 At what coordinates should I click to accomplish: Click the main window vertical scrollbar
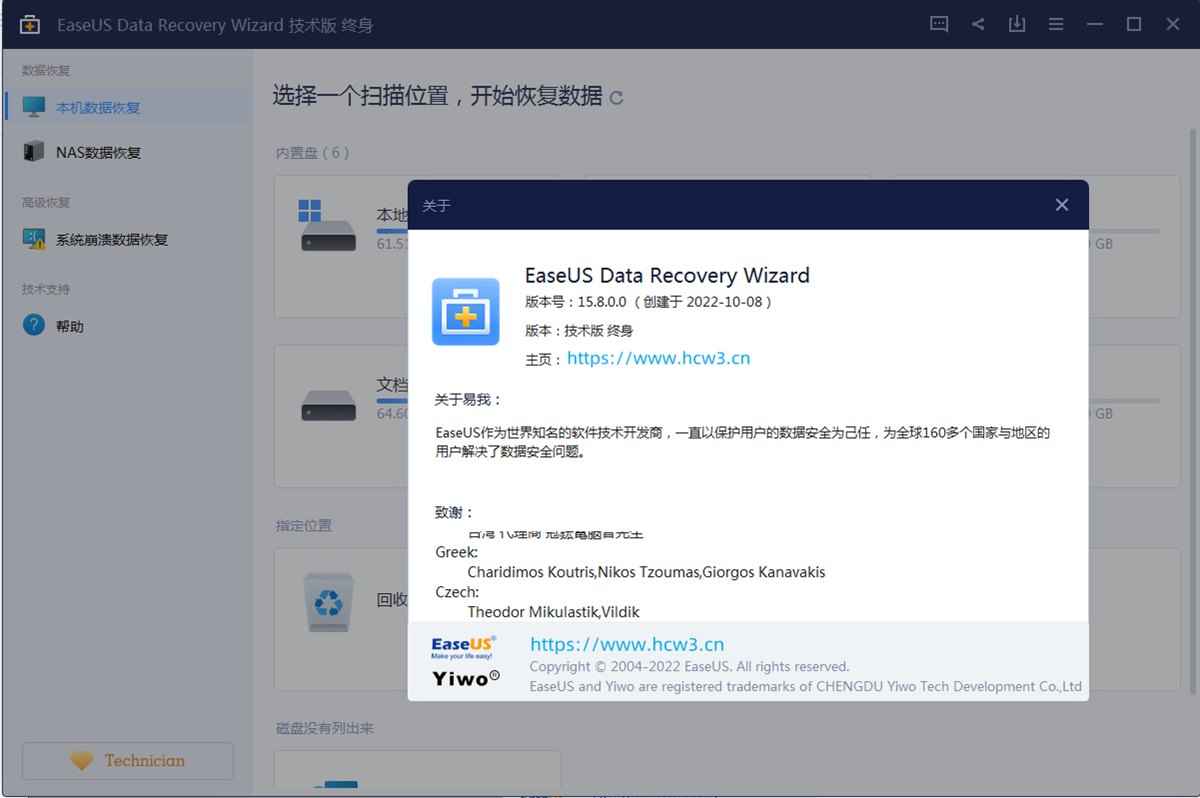point(1192,410)
